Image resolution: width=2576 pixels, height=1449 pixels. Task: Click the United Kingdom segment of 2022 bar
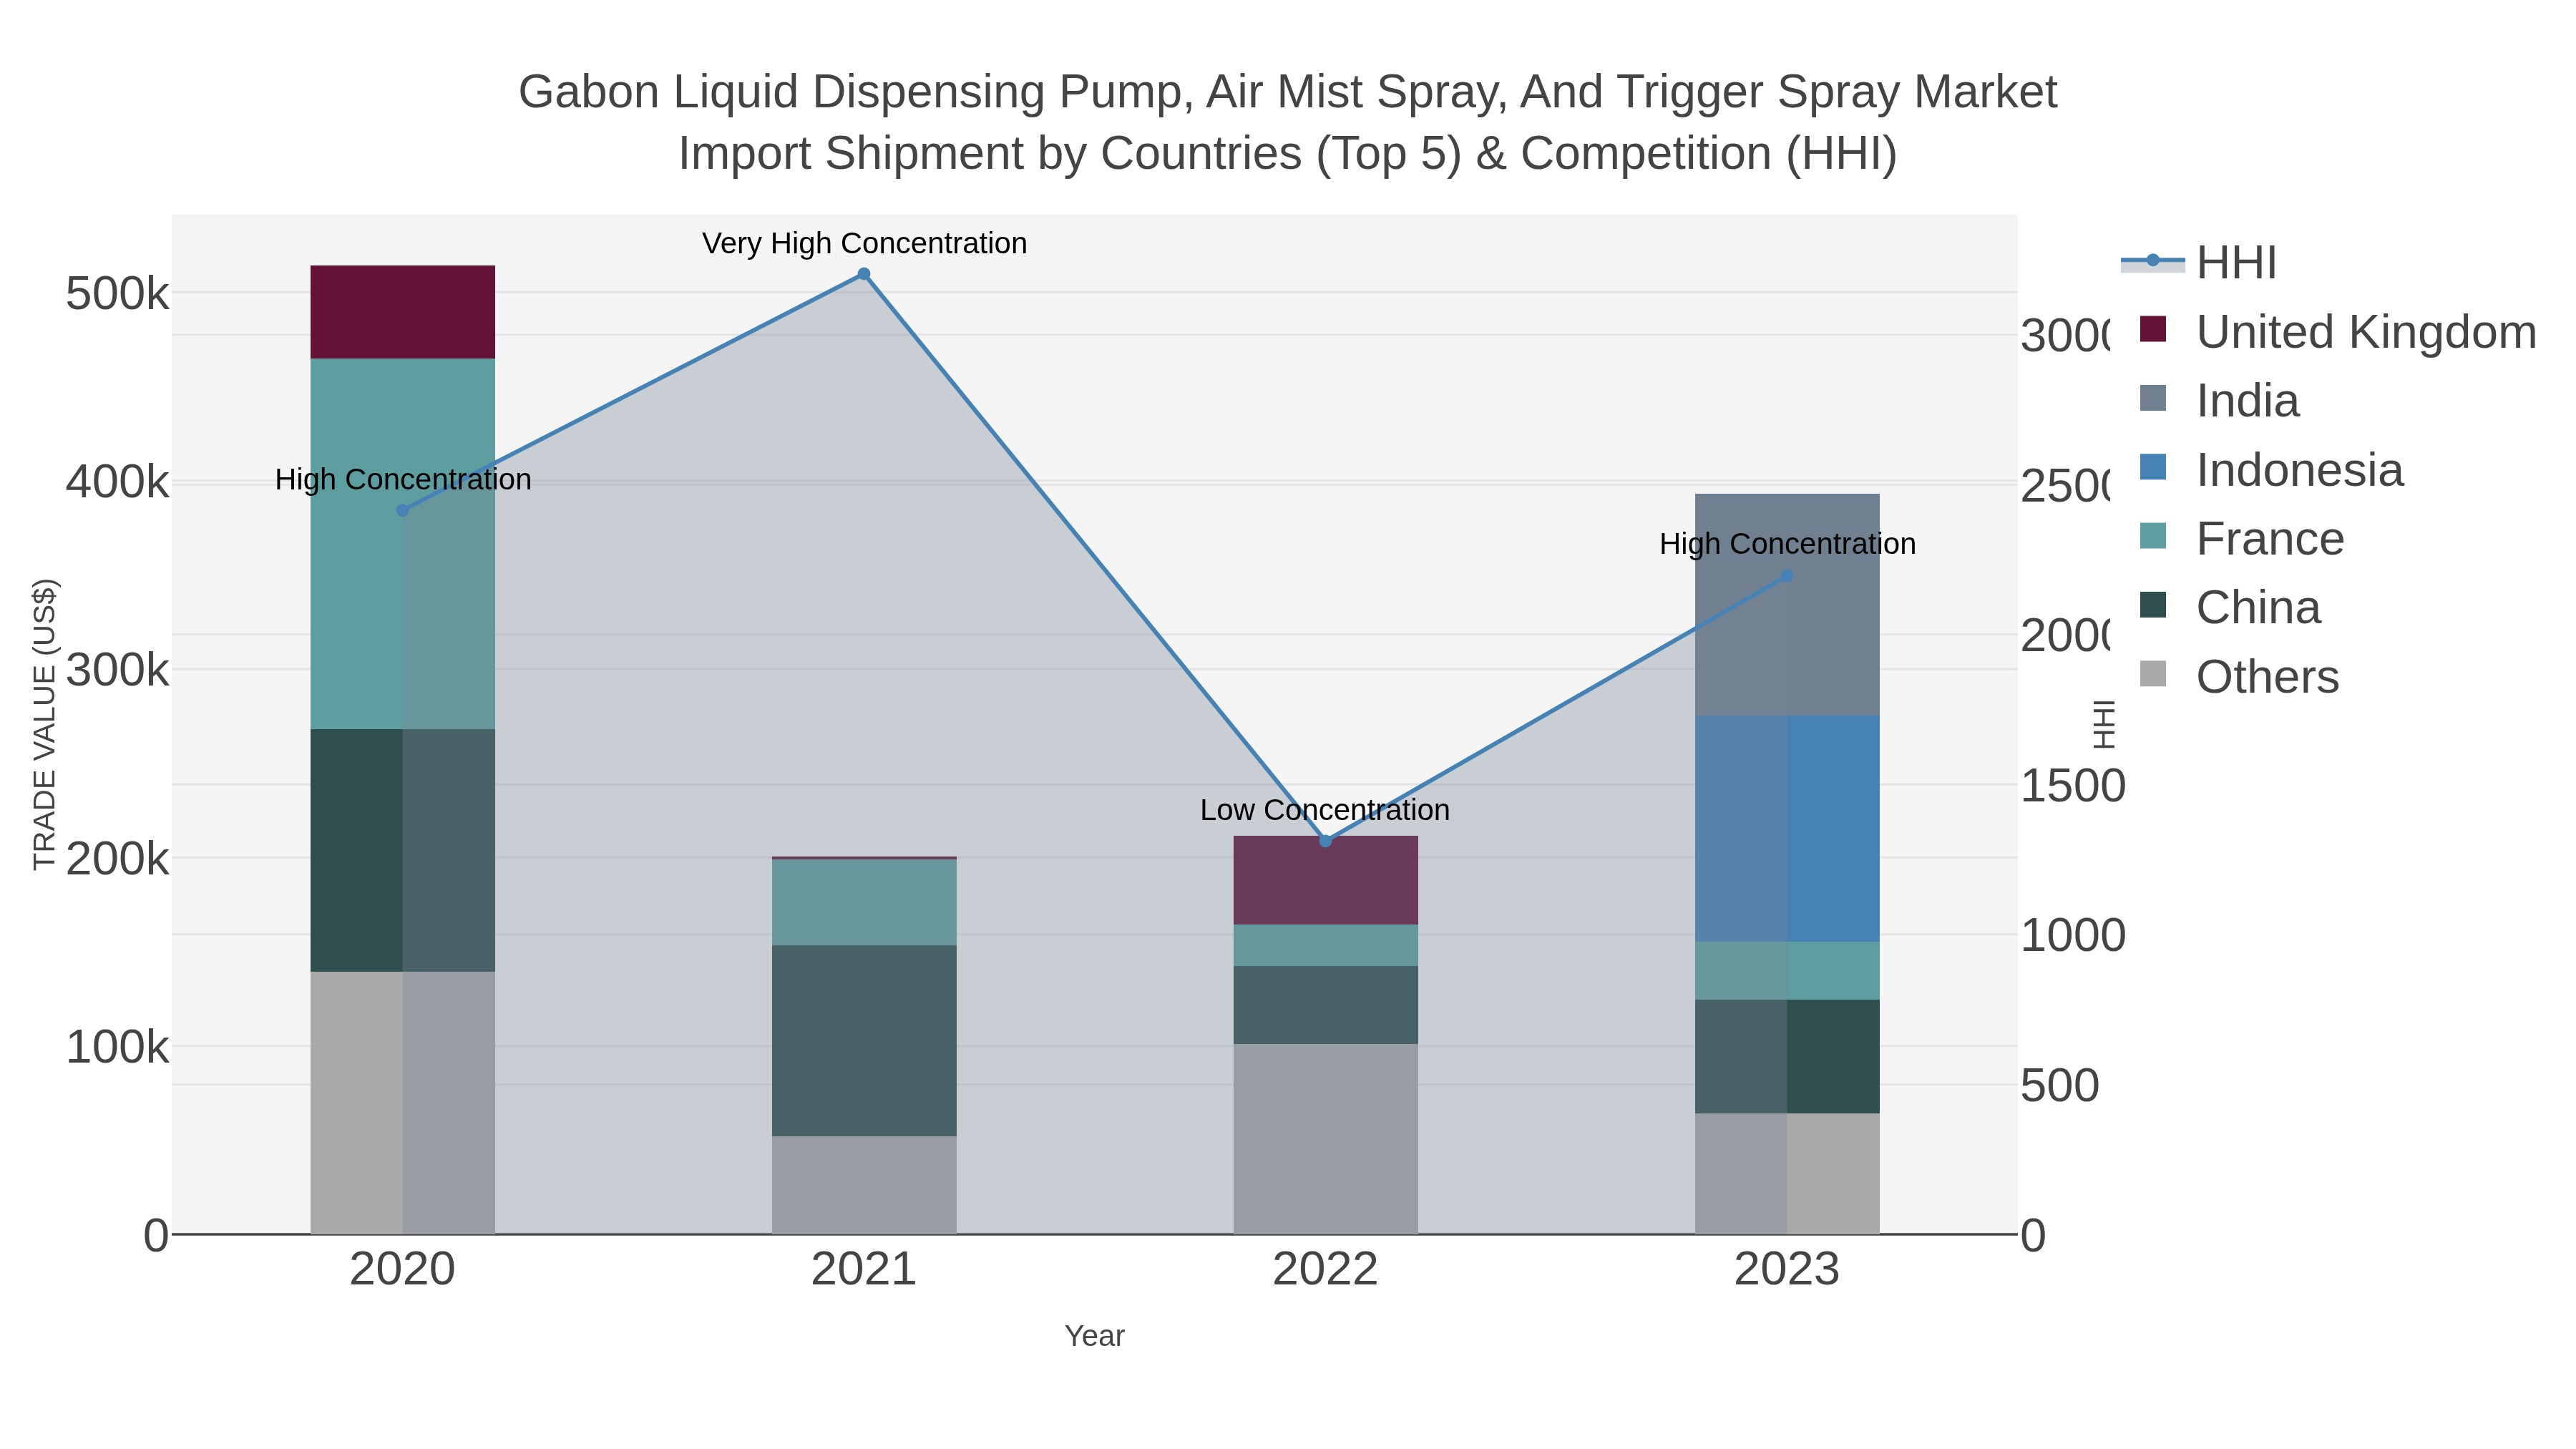point(1326,881)
